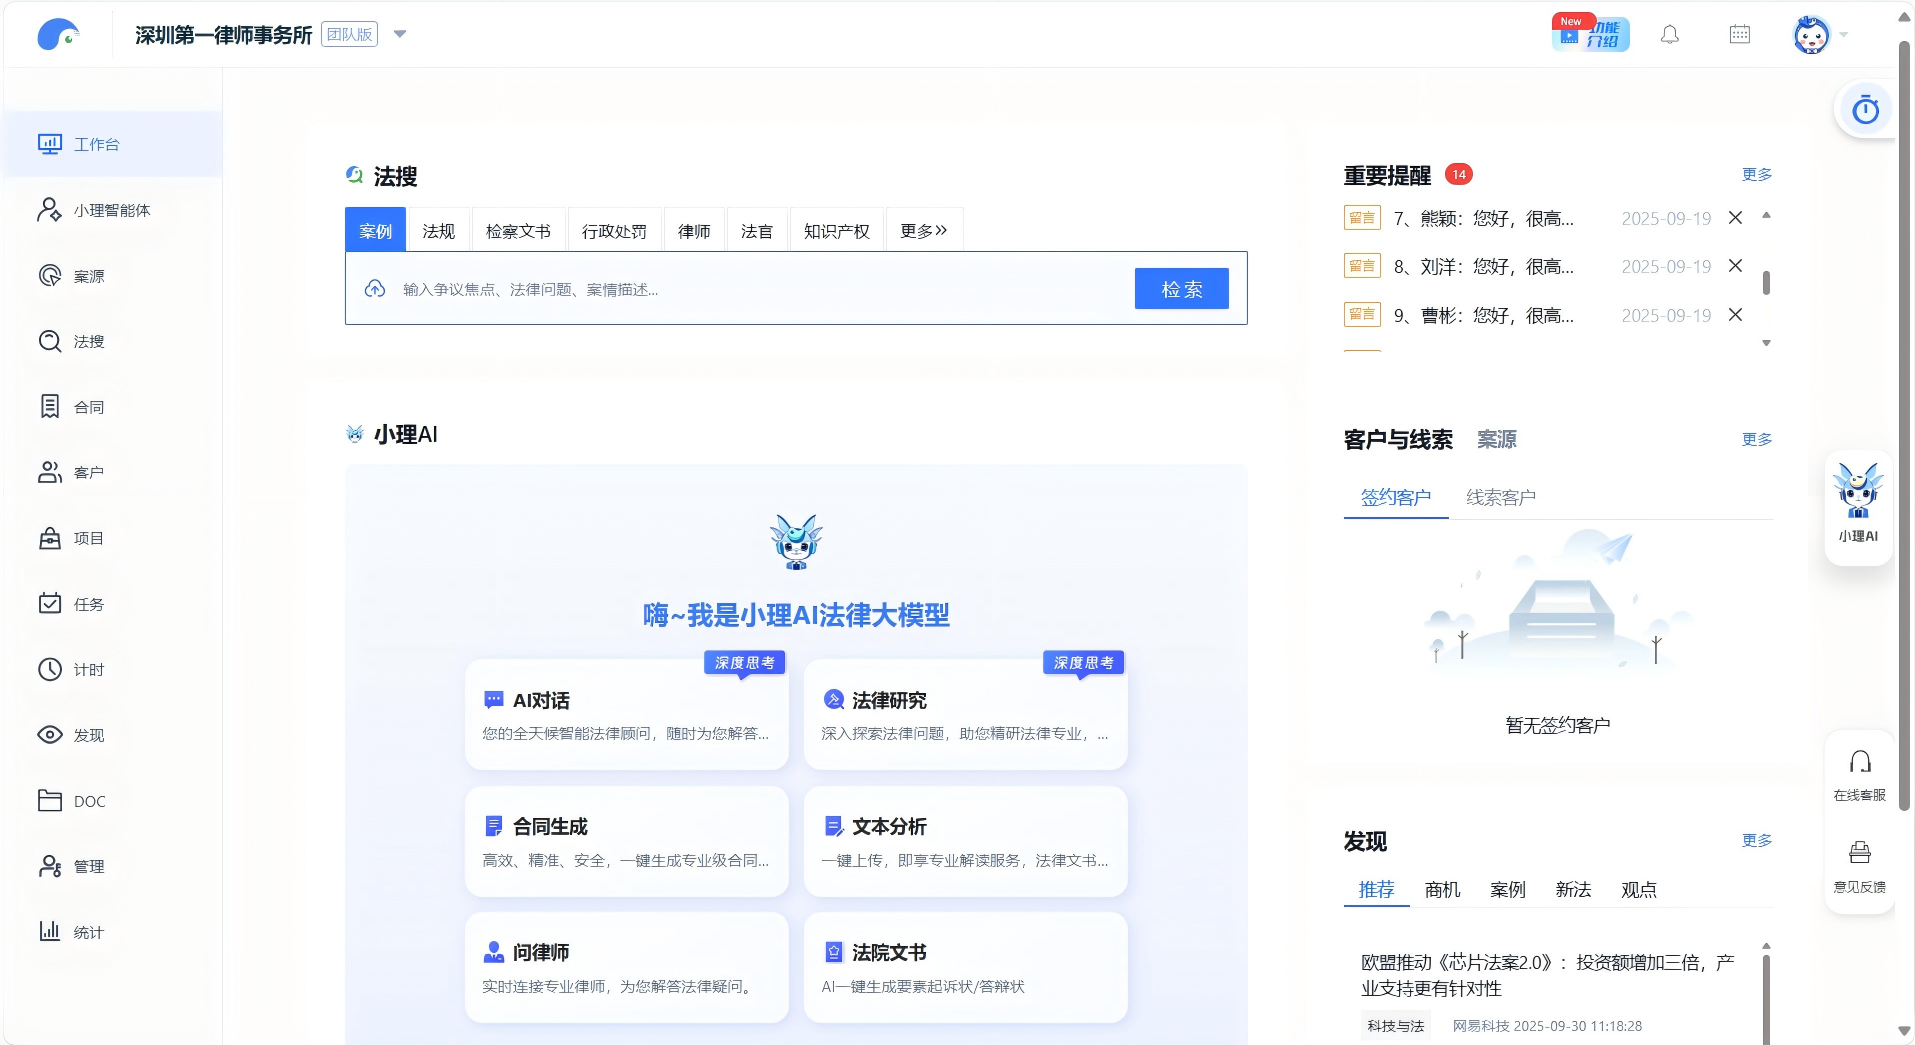The image size is (1915, 1045).
Task: Click upload cloud icon in search box
Action: click(x=375, y=289)
